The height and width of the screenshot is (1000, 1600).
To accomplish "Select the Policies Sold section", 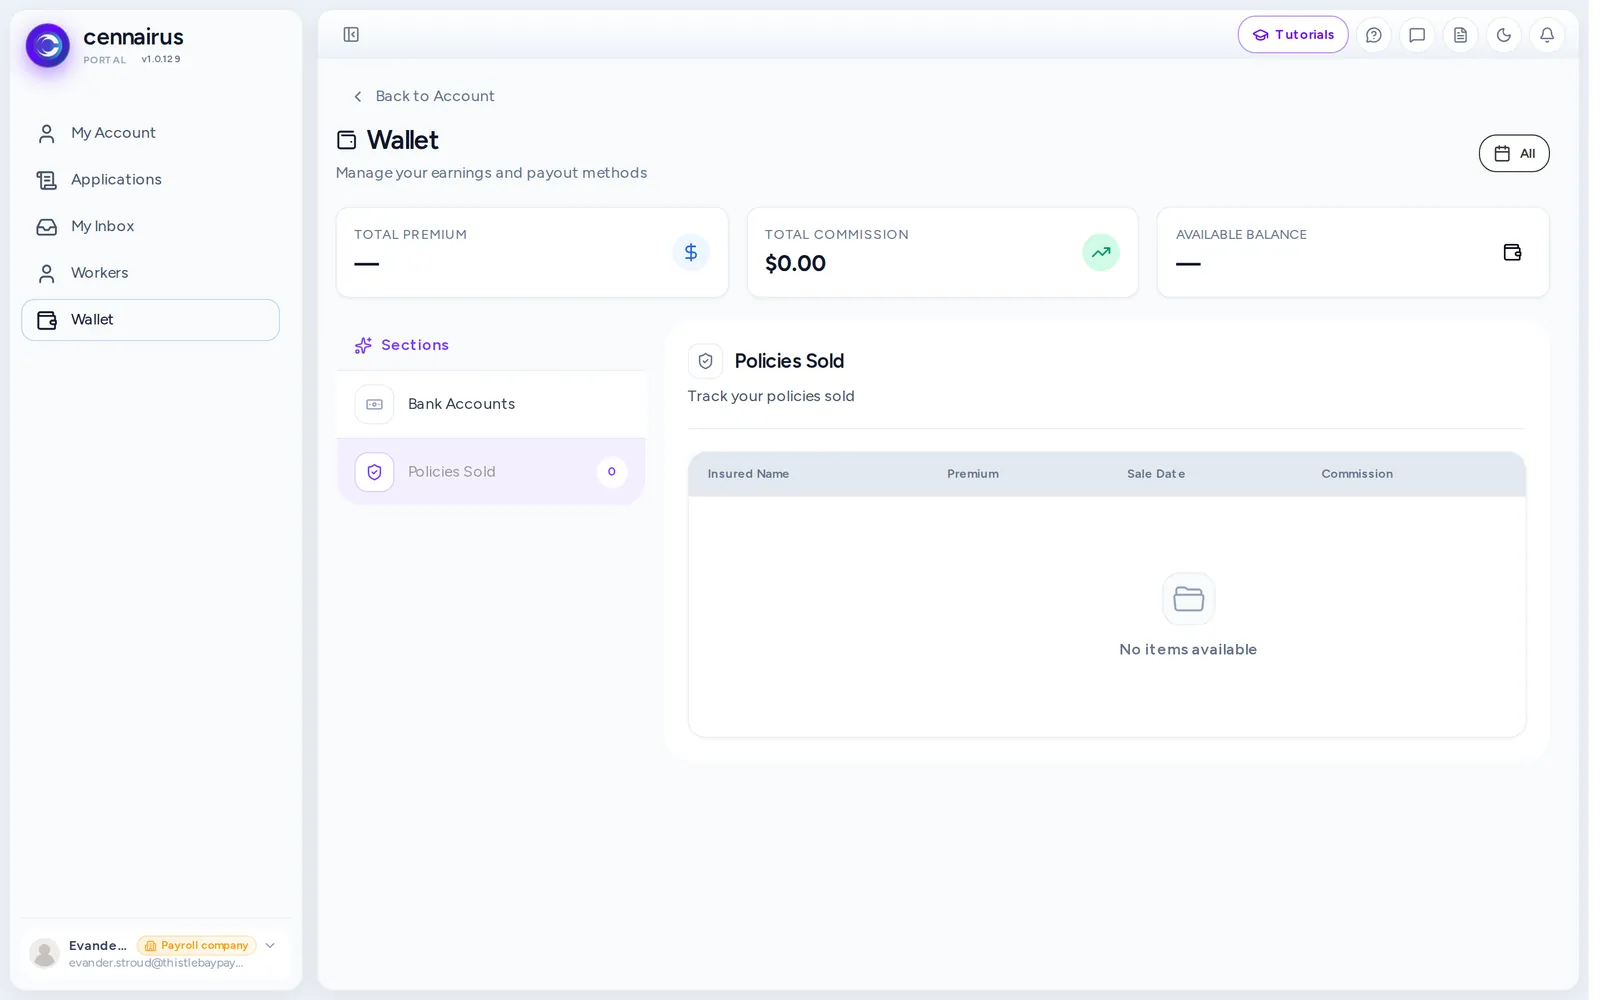I will [x=491, y=472].
